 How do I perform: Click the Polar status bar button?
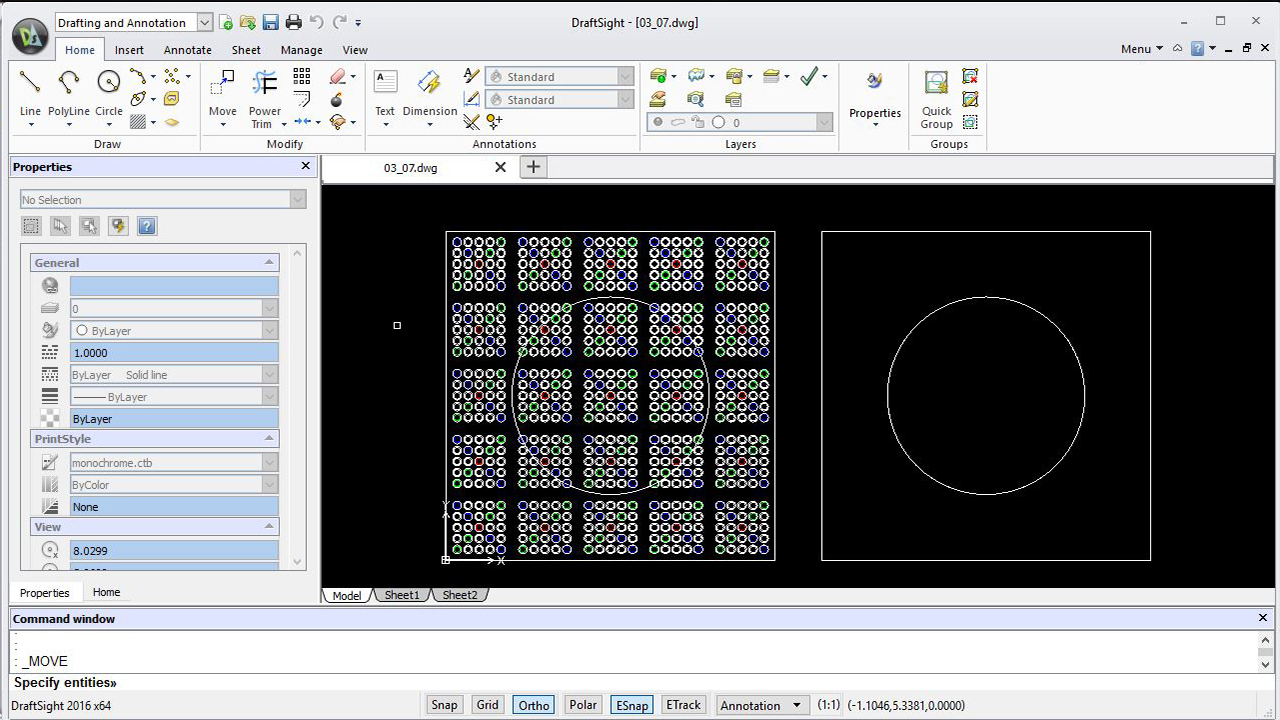click(583, 705)
